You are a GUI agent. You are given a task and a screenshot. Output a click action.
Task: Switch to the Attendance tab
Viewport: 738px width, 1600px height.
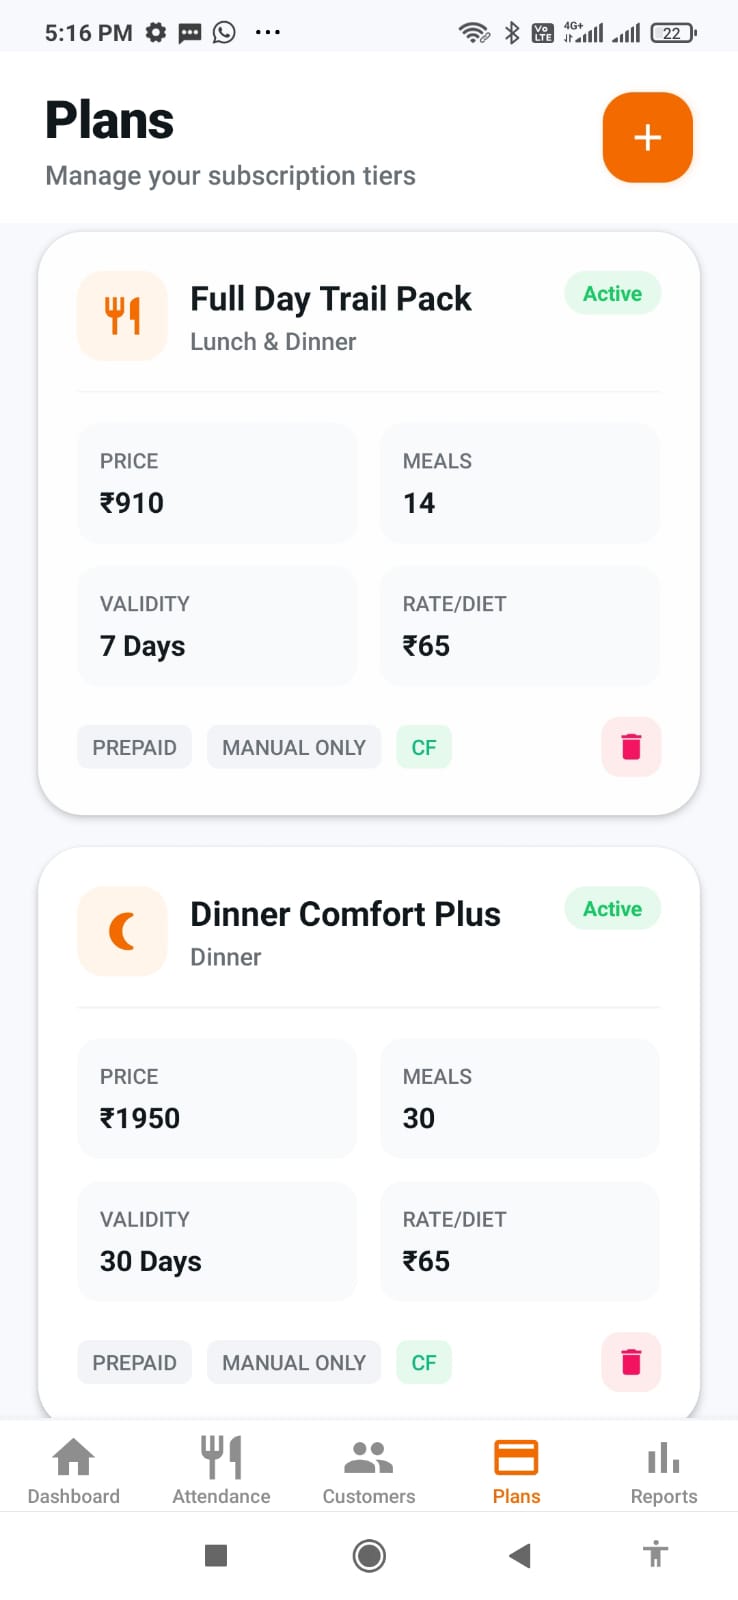tap(221, 1470)
